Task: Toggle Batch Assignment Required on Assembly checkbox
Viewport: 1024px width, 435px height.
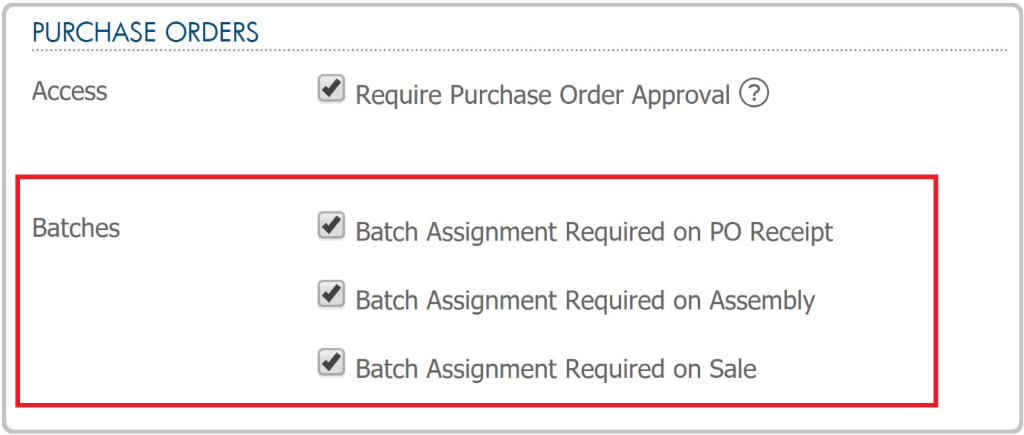Action: click(331, 295)
